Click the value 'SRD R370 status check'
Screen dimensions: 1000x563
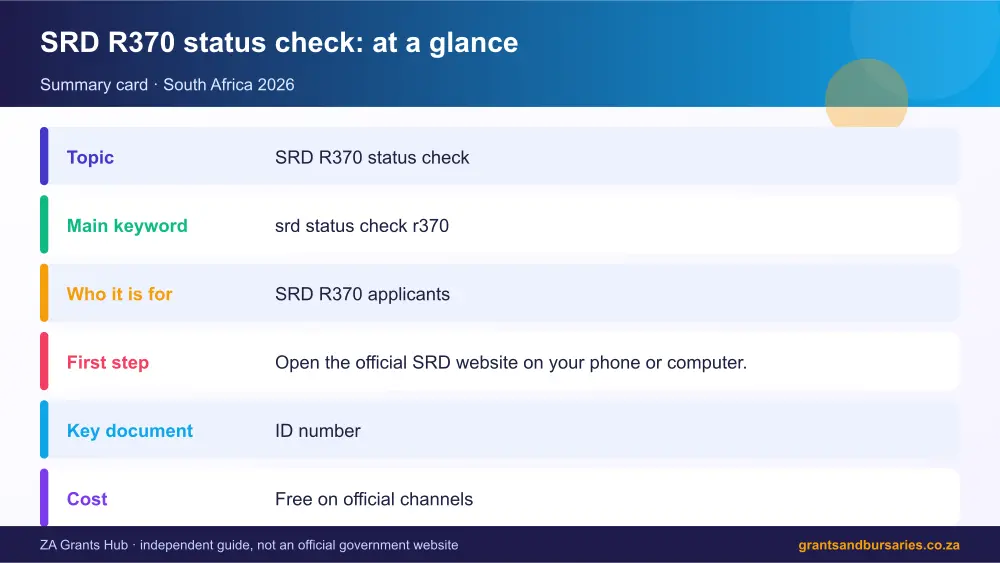point(372,157)
